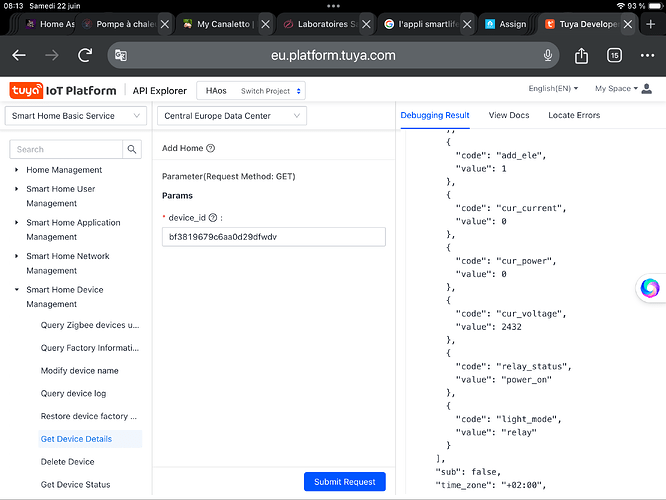The height and width of the screenshot is (500, 666).
Task: Go back with the browser back arrow
Action: (x=19, y=55)
